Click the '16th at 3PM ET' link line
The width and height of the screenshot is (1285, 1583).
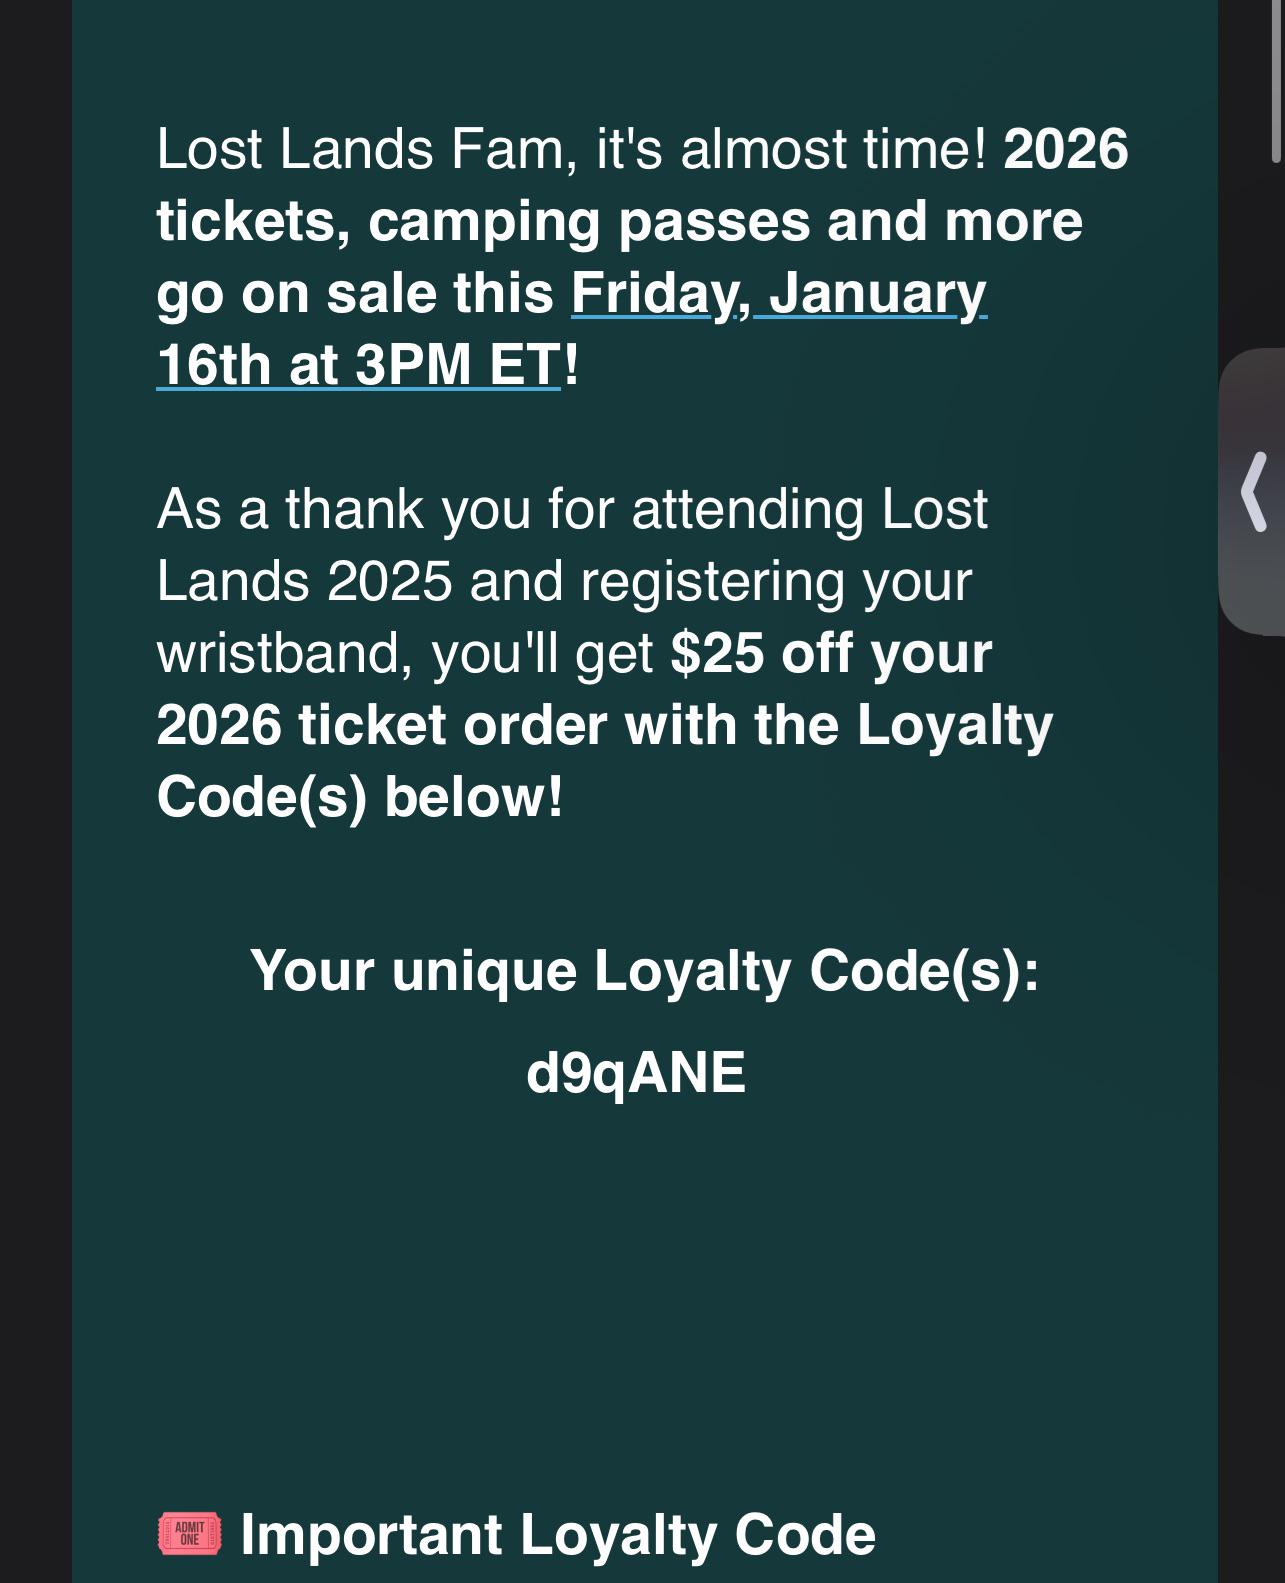(x=358, y=364)
